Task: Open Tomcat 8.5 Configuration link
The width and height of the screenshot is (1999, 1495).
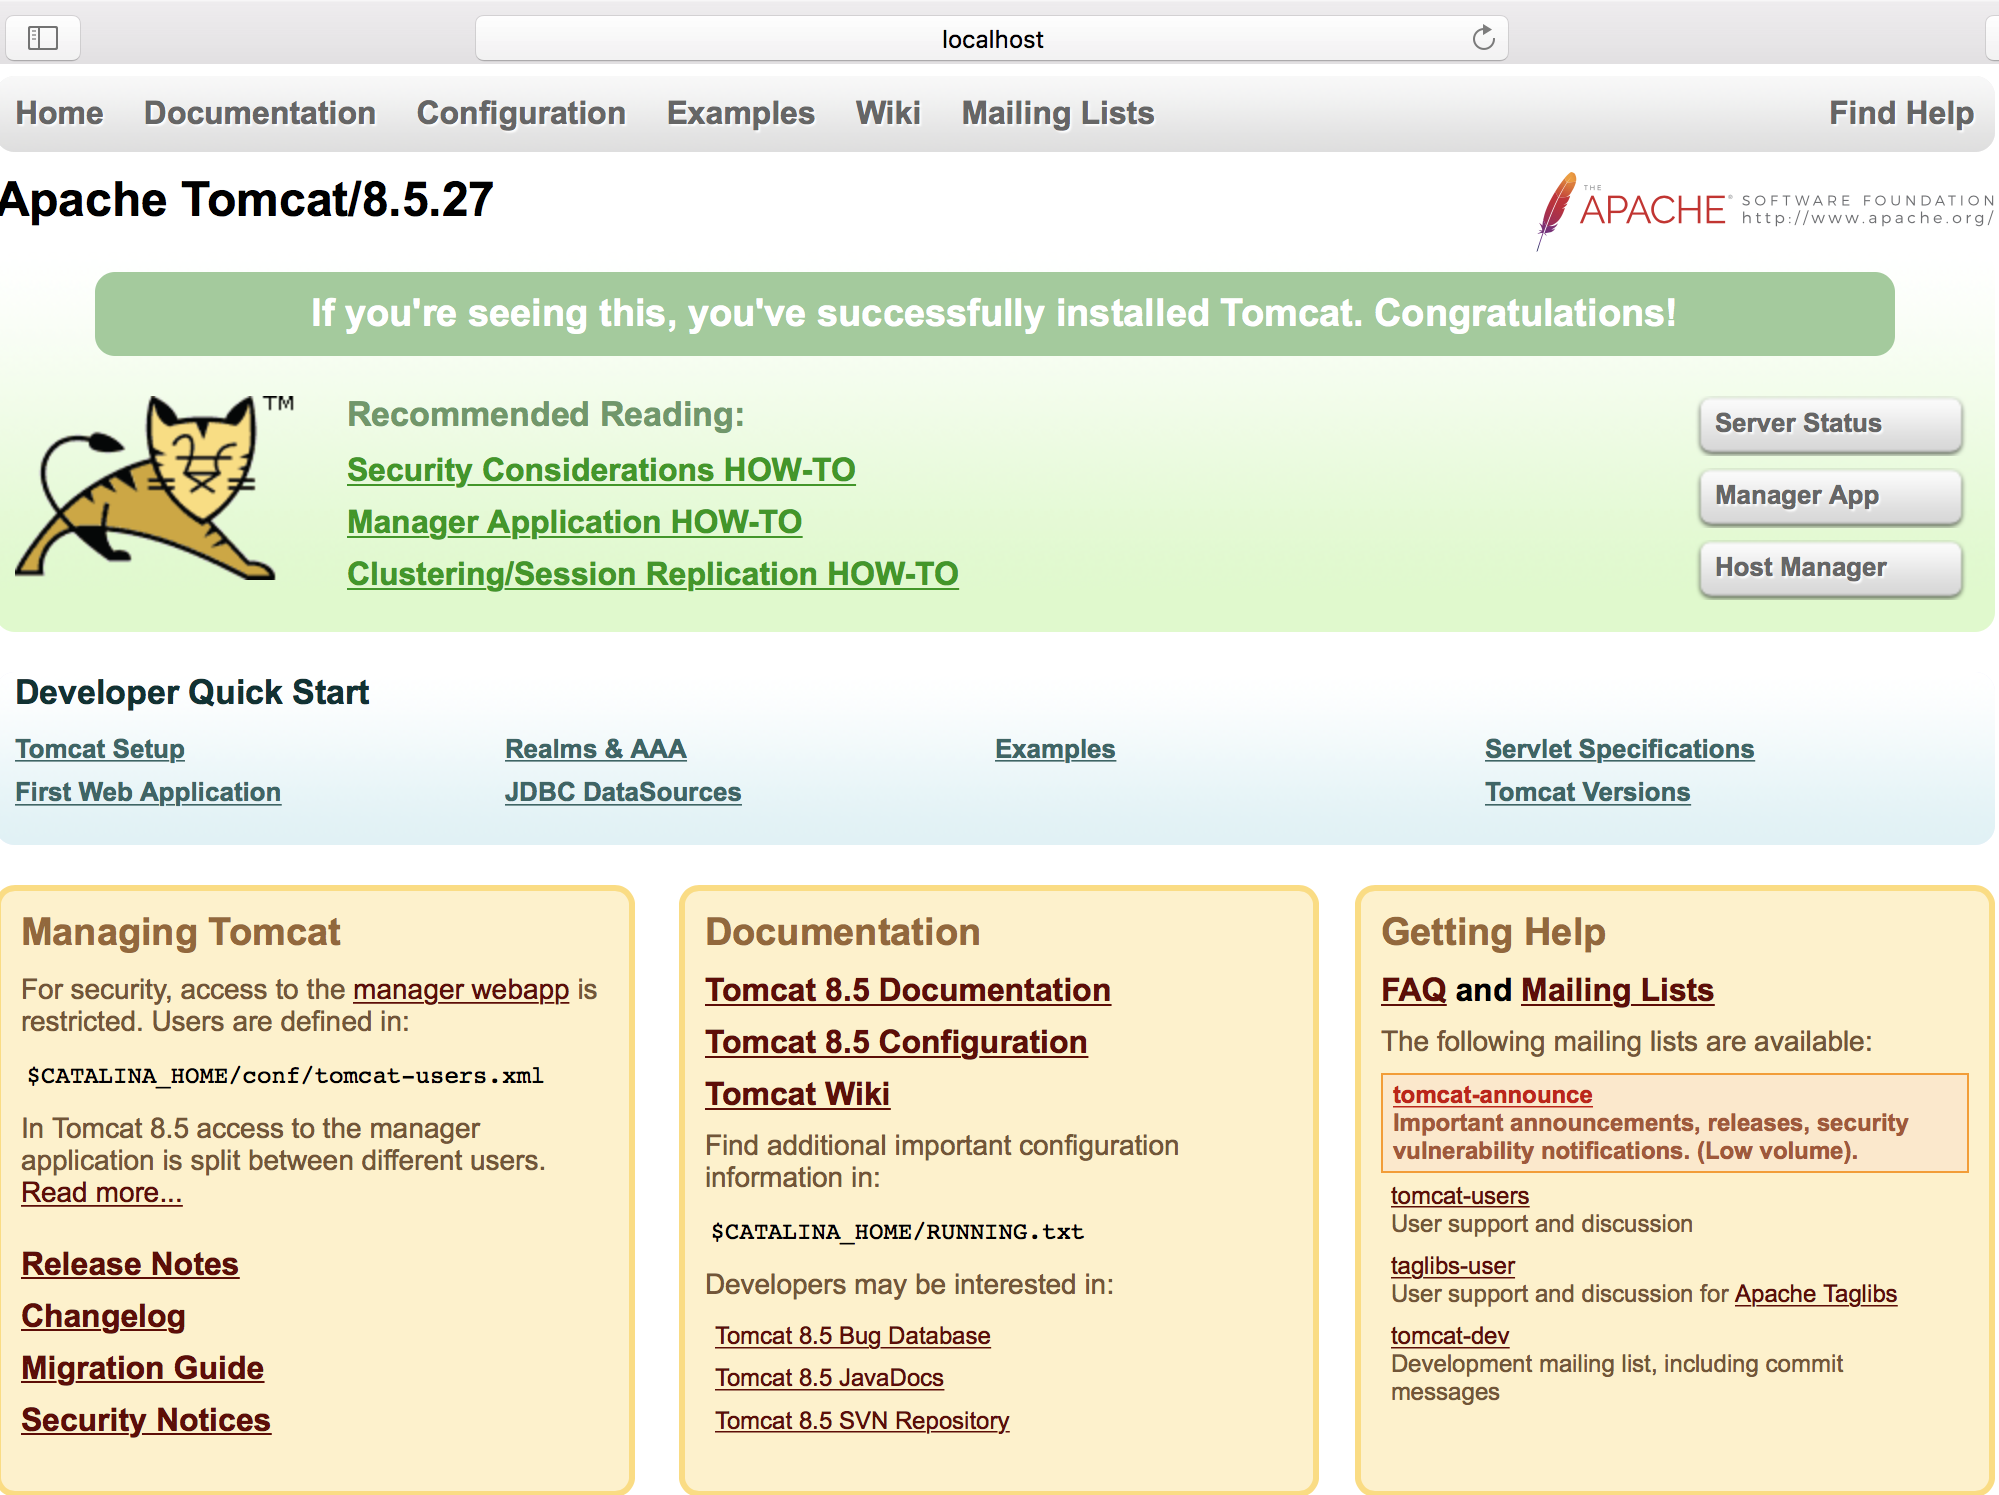Action: click(896, 1042)
